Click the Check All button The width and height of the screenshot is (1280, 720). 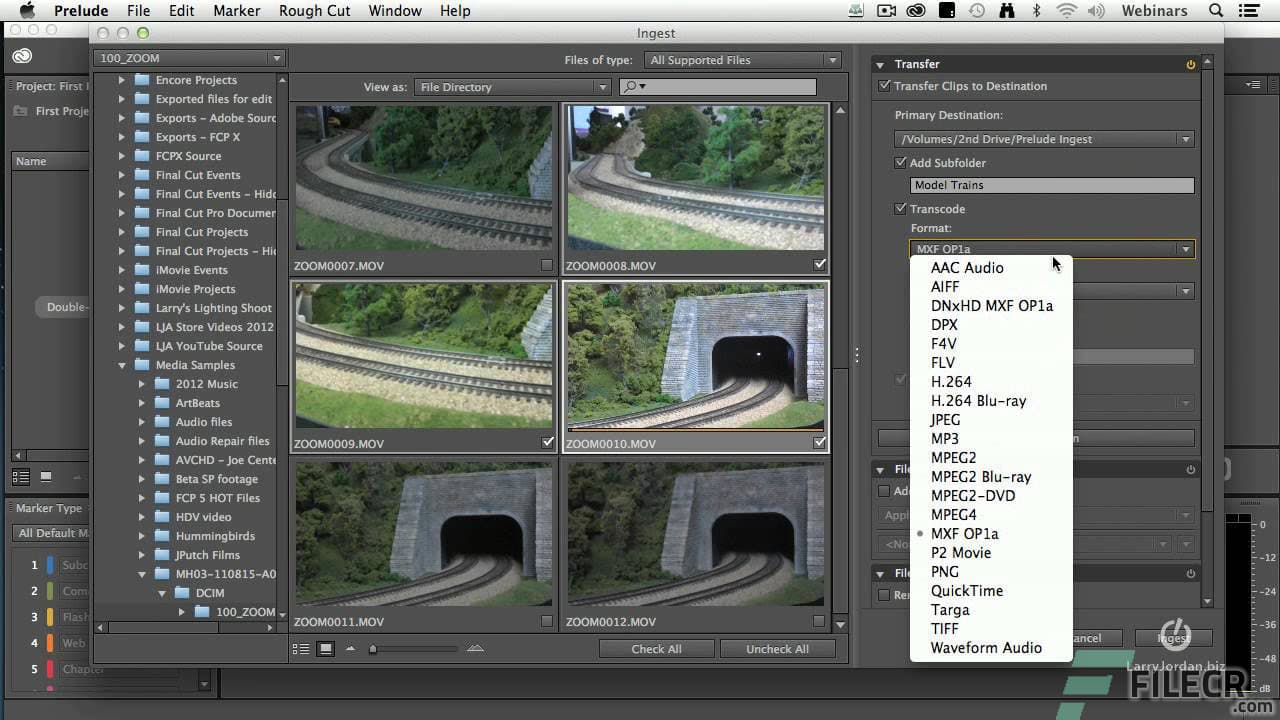coord(656,648)
